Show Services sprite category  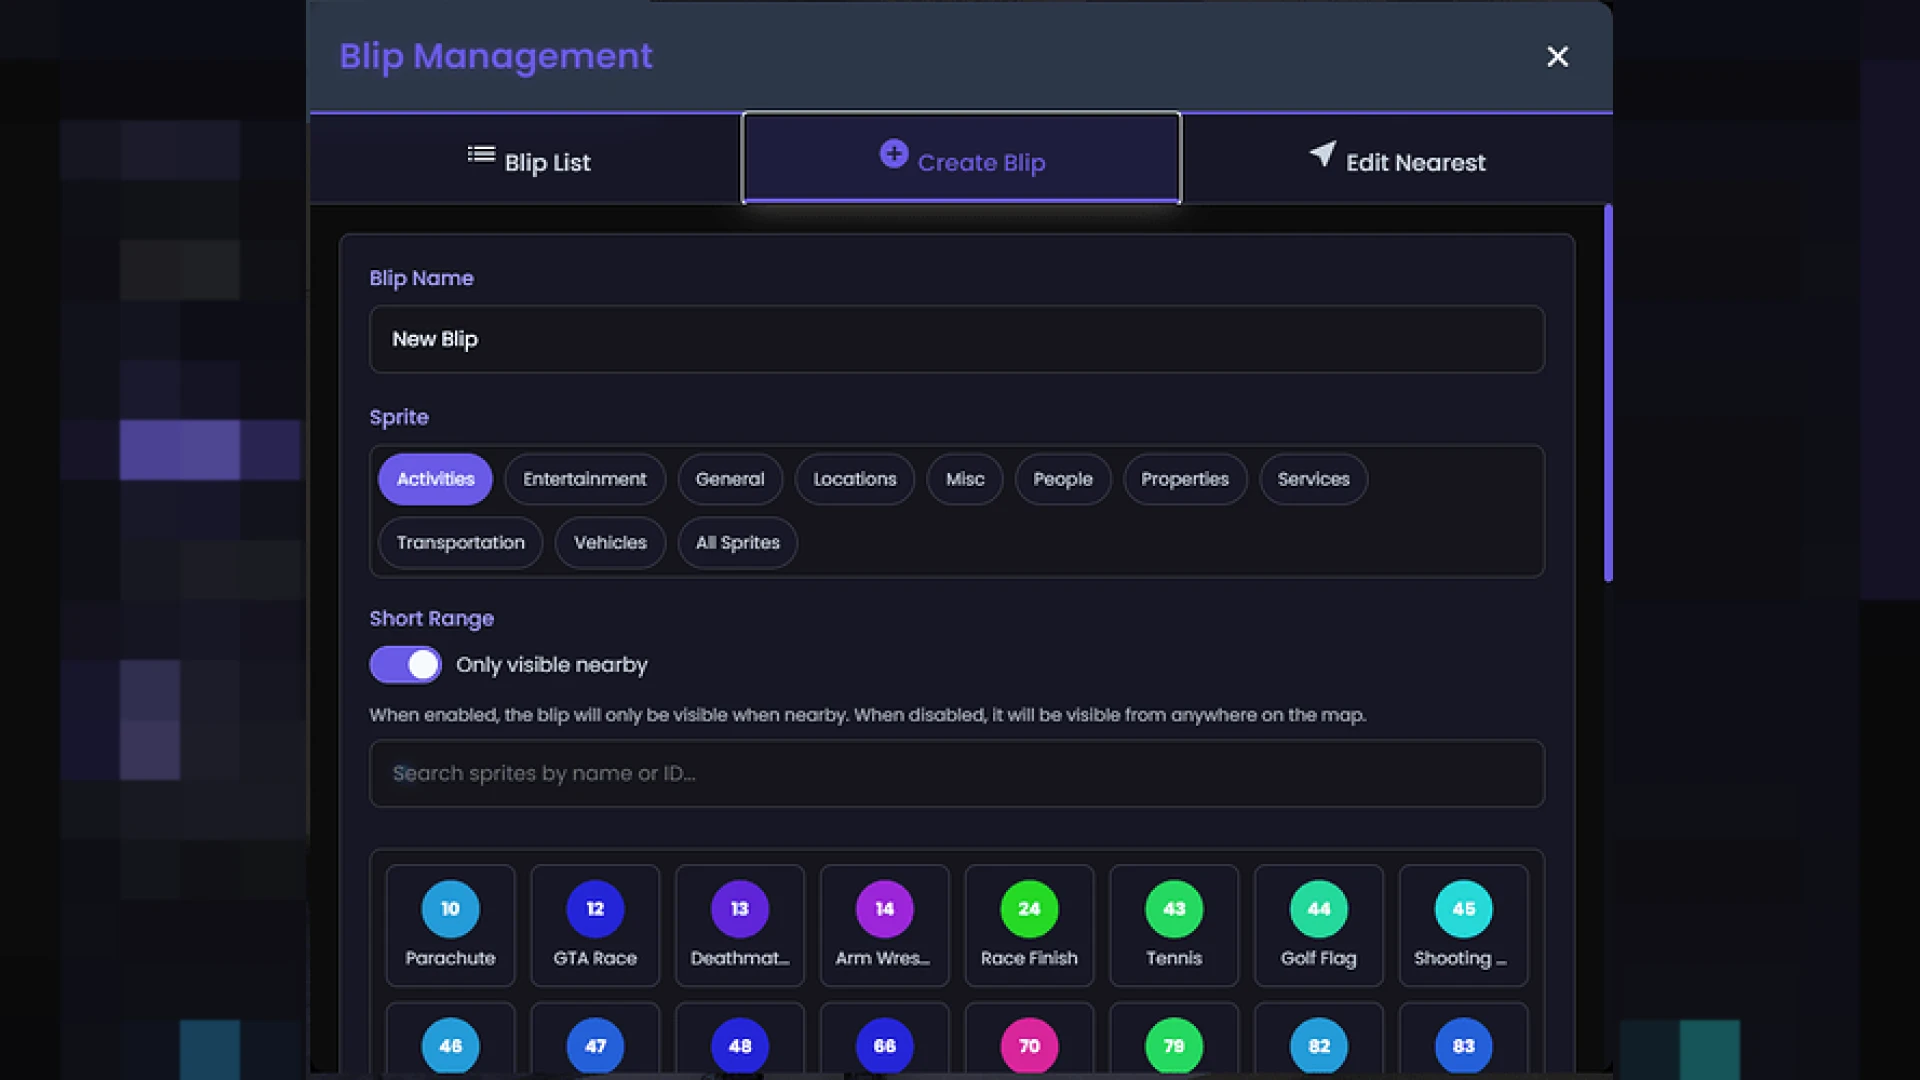point(1313,479)
